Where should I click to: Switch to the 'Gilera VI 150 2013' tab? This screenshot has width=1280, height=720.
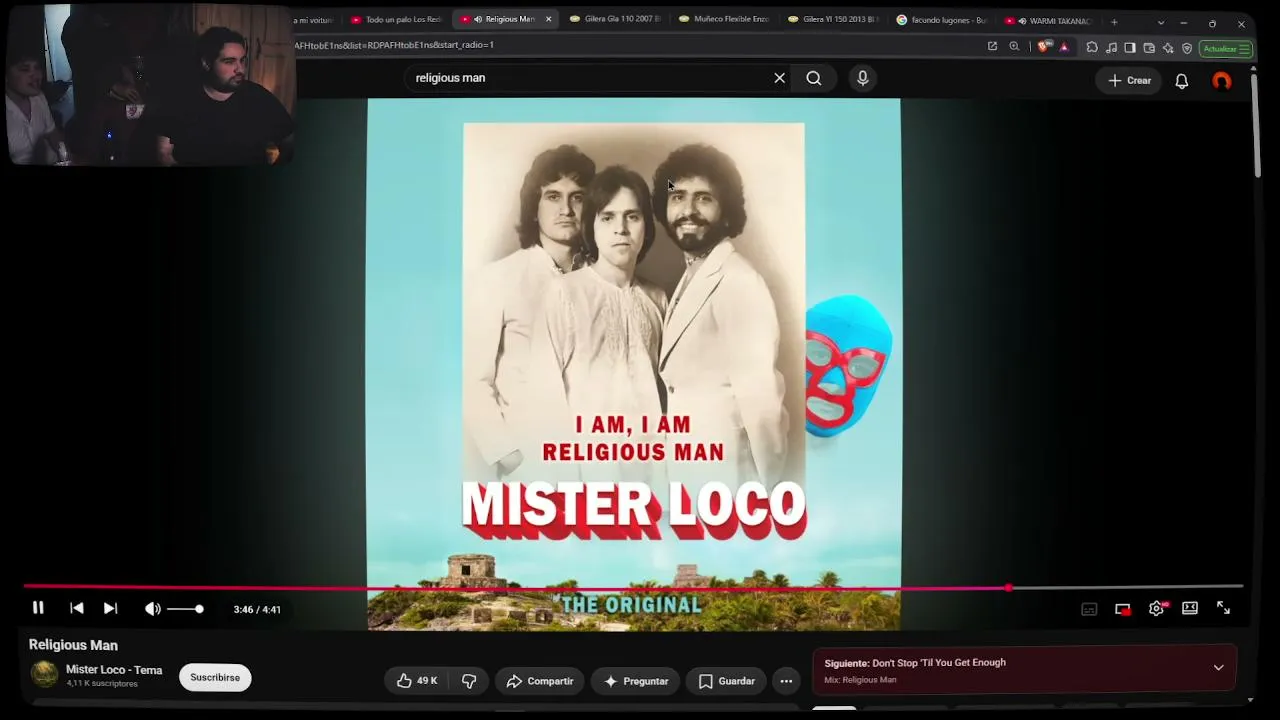pos(834,20)
